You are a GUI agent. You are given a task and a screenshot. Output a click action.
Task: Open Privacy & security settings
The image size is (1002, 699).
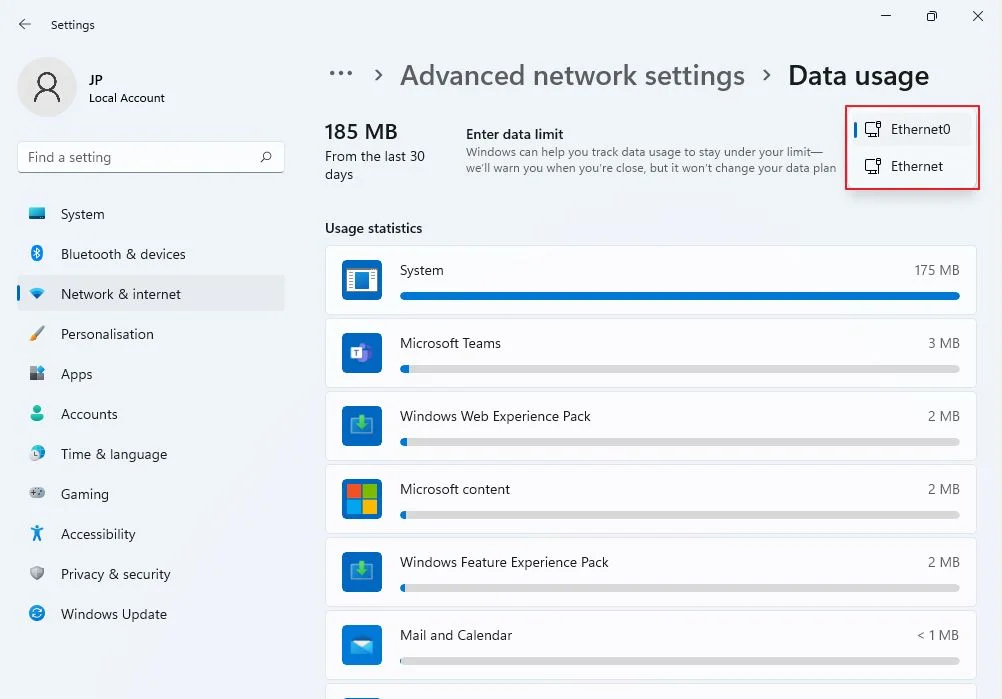151,574
